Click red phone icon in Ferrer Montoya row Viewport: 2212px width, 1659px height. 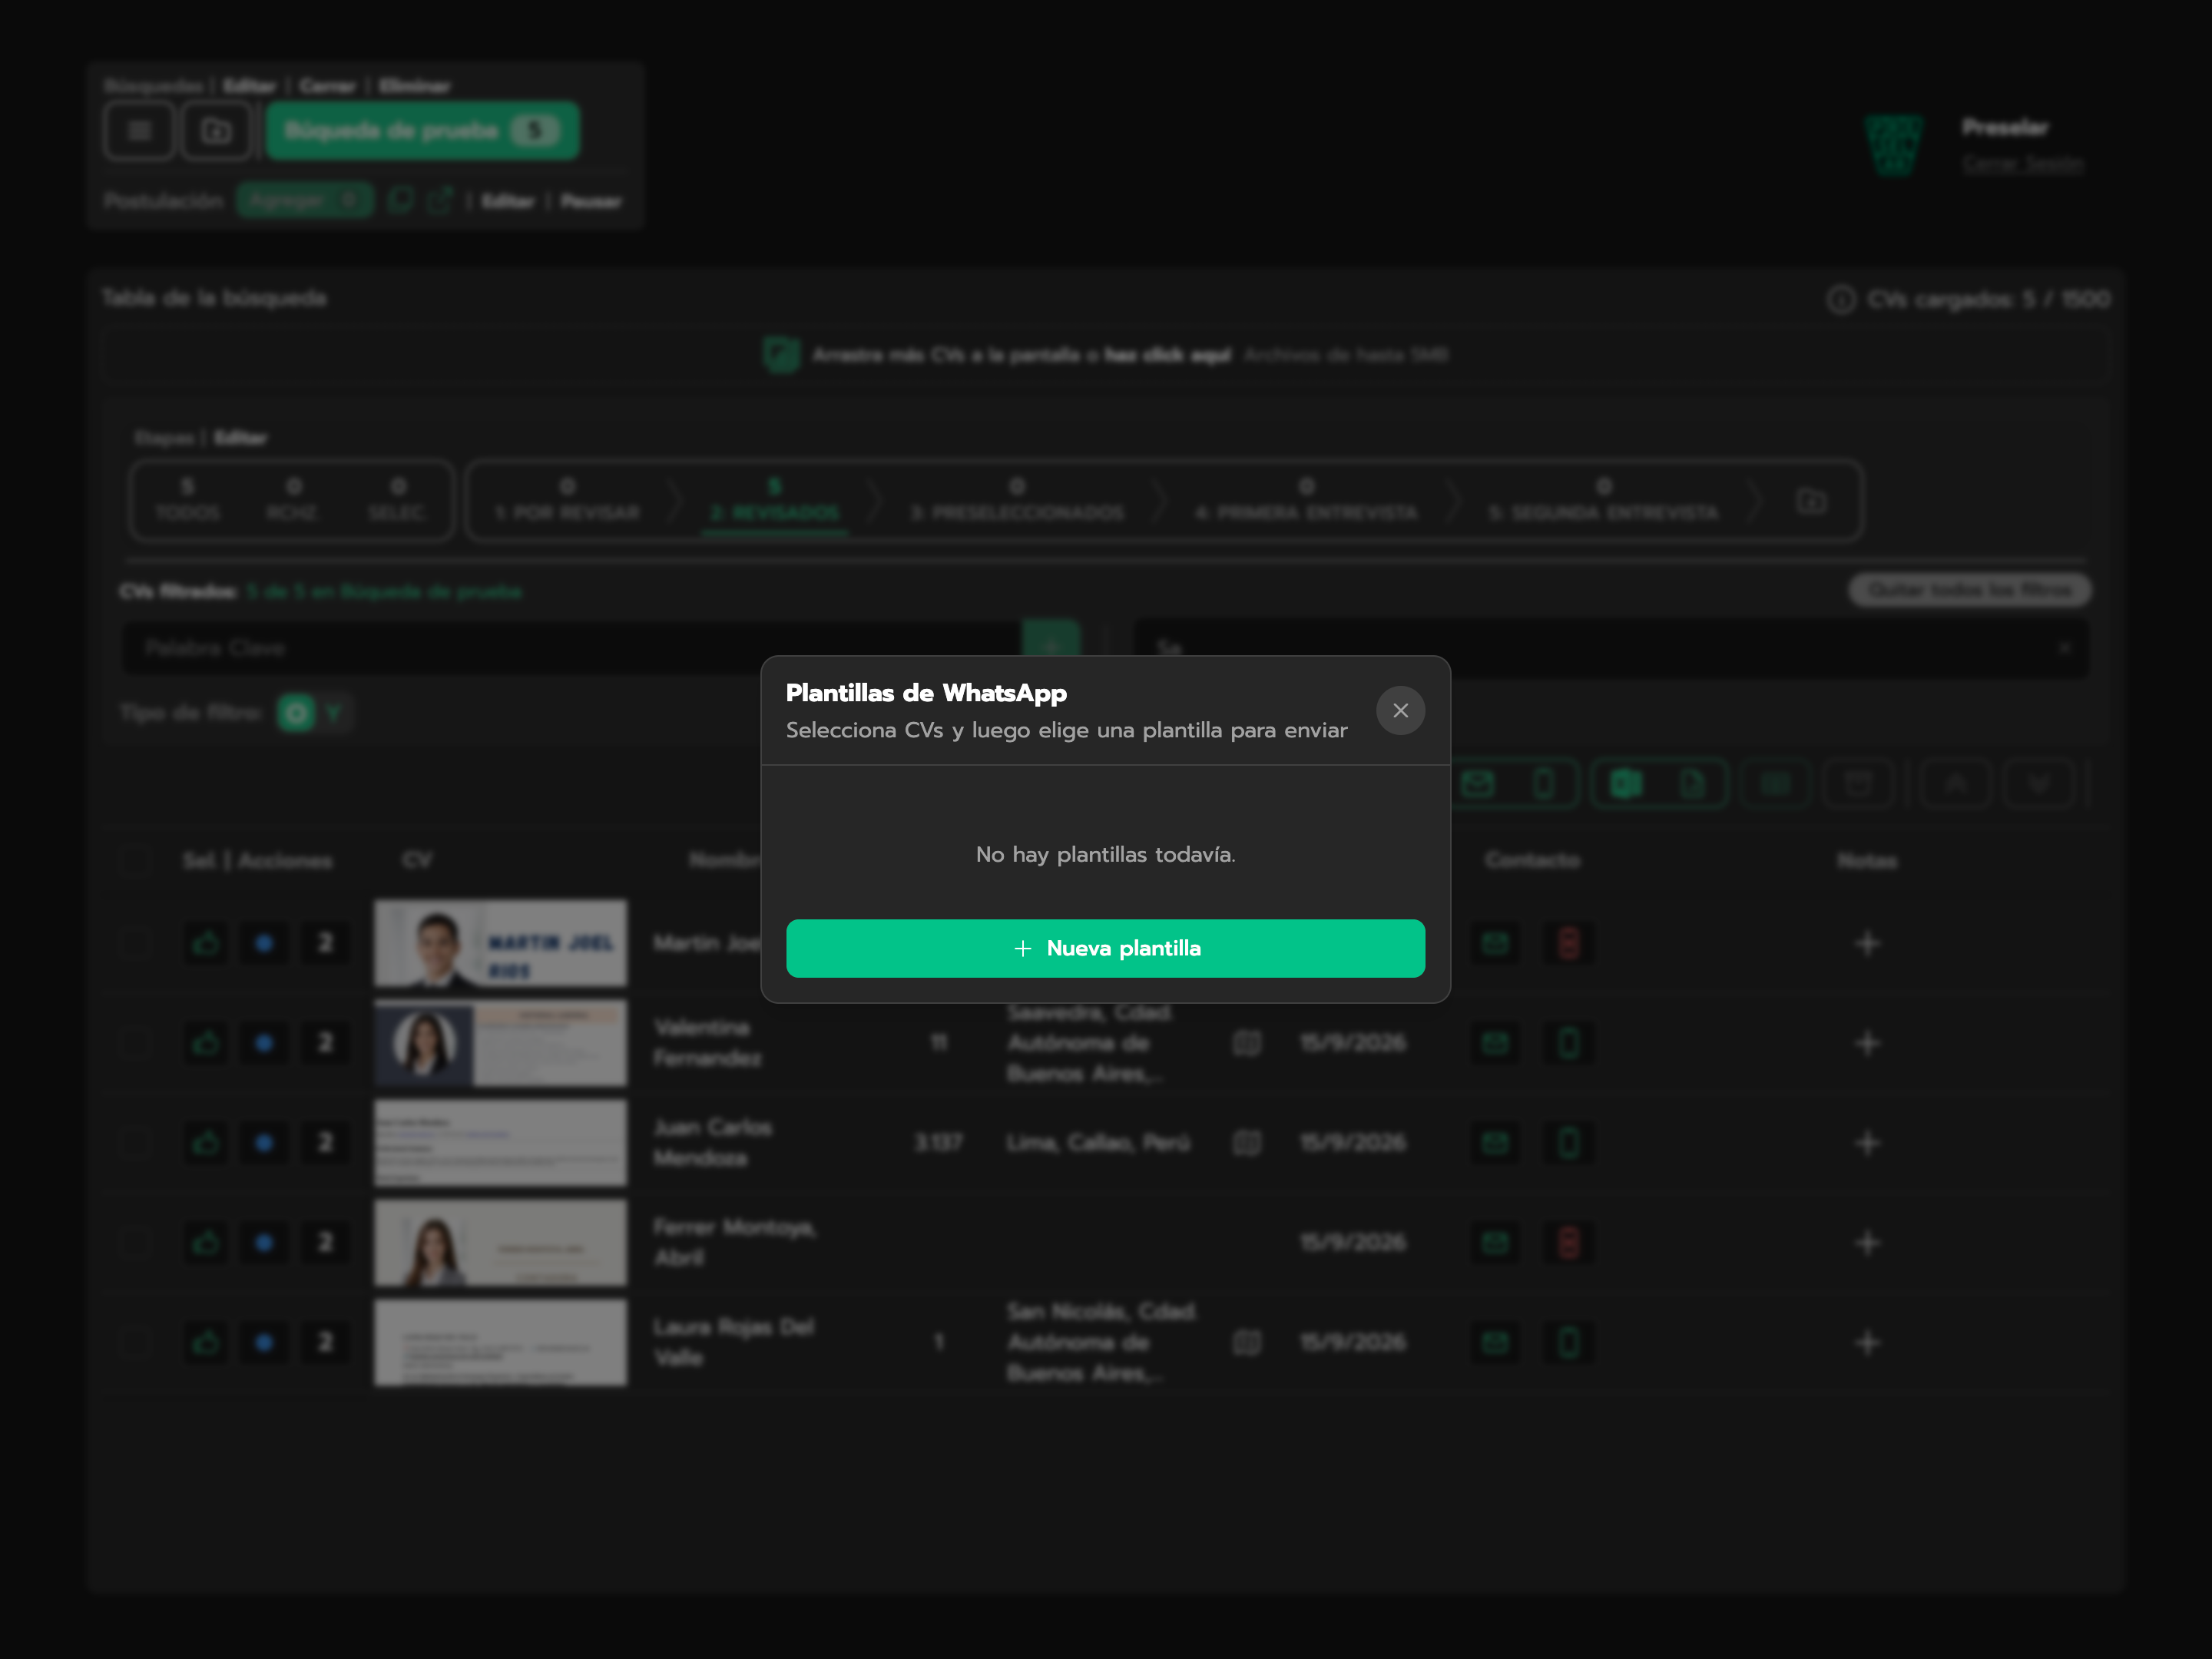(x=1568, y=1242)
